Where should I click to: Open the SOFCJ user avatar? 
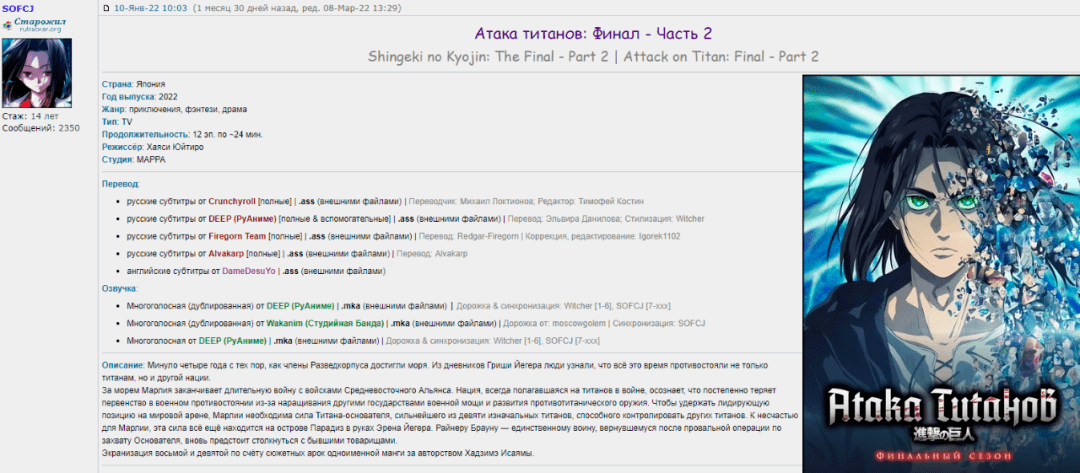[x=37, y=73]
